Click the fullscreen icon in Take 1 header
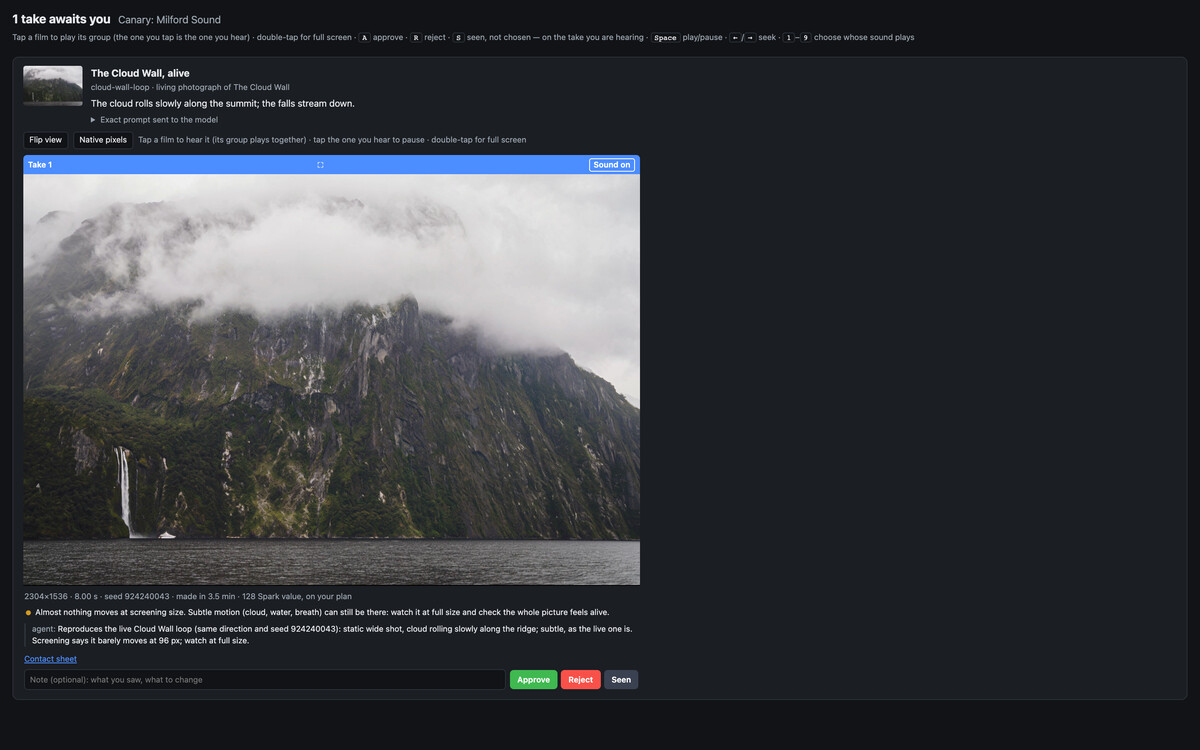This screenshot has width=1200, height=750. tap(320, 165)
